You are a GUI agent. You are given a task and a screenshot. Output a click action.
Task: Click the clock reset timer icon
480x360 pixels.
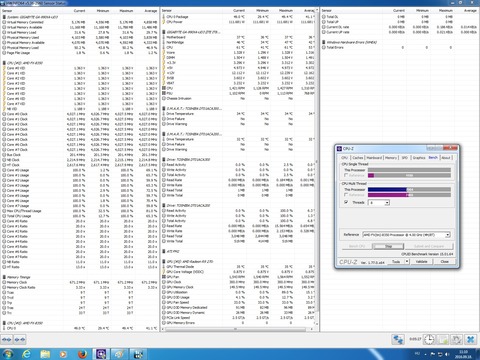click(x=429, y=340)
